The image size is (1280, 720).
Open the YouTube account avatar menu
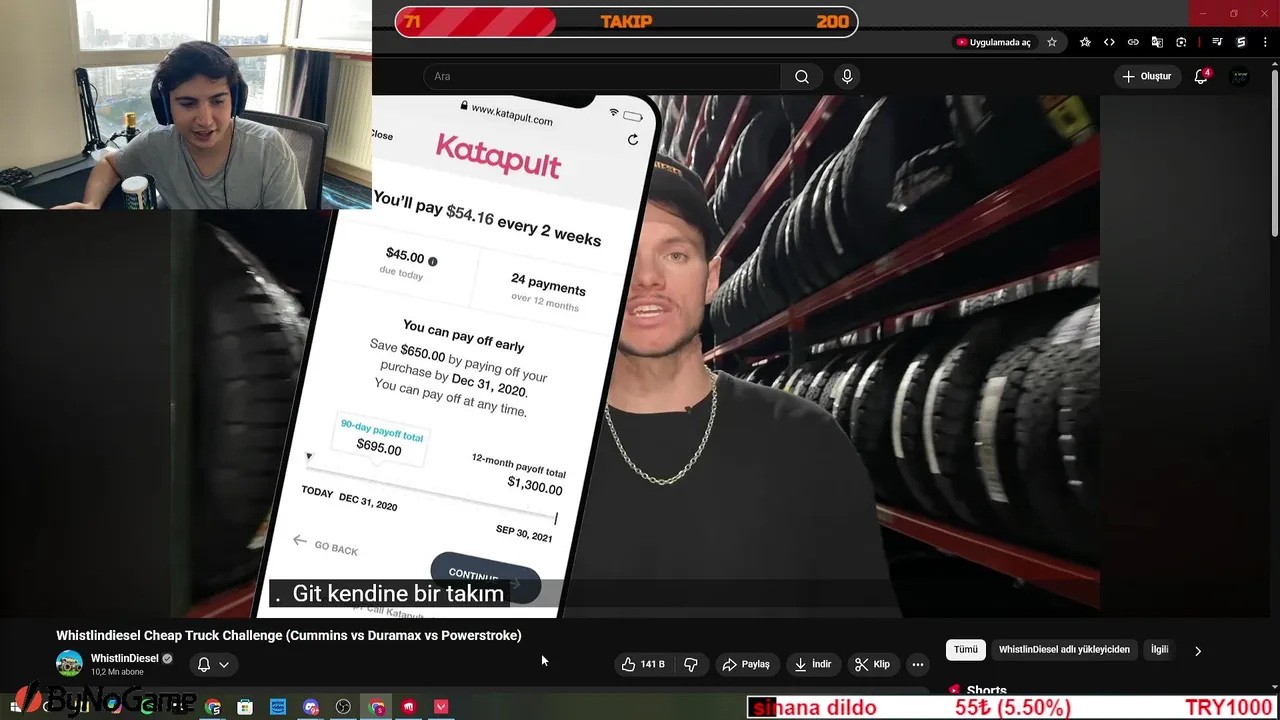[1239, 77]
